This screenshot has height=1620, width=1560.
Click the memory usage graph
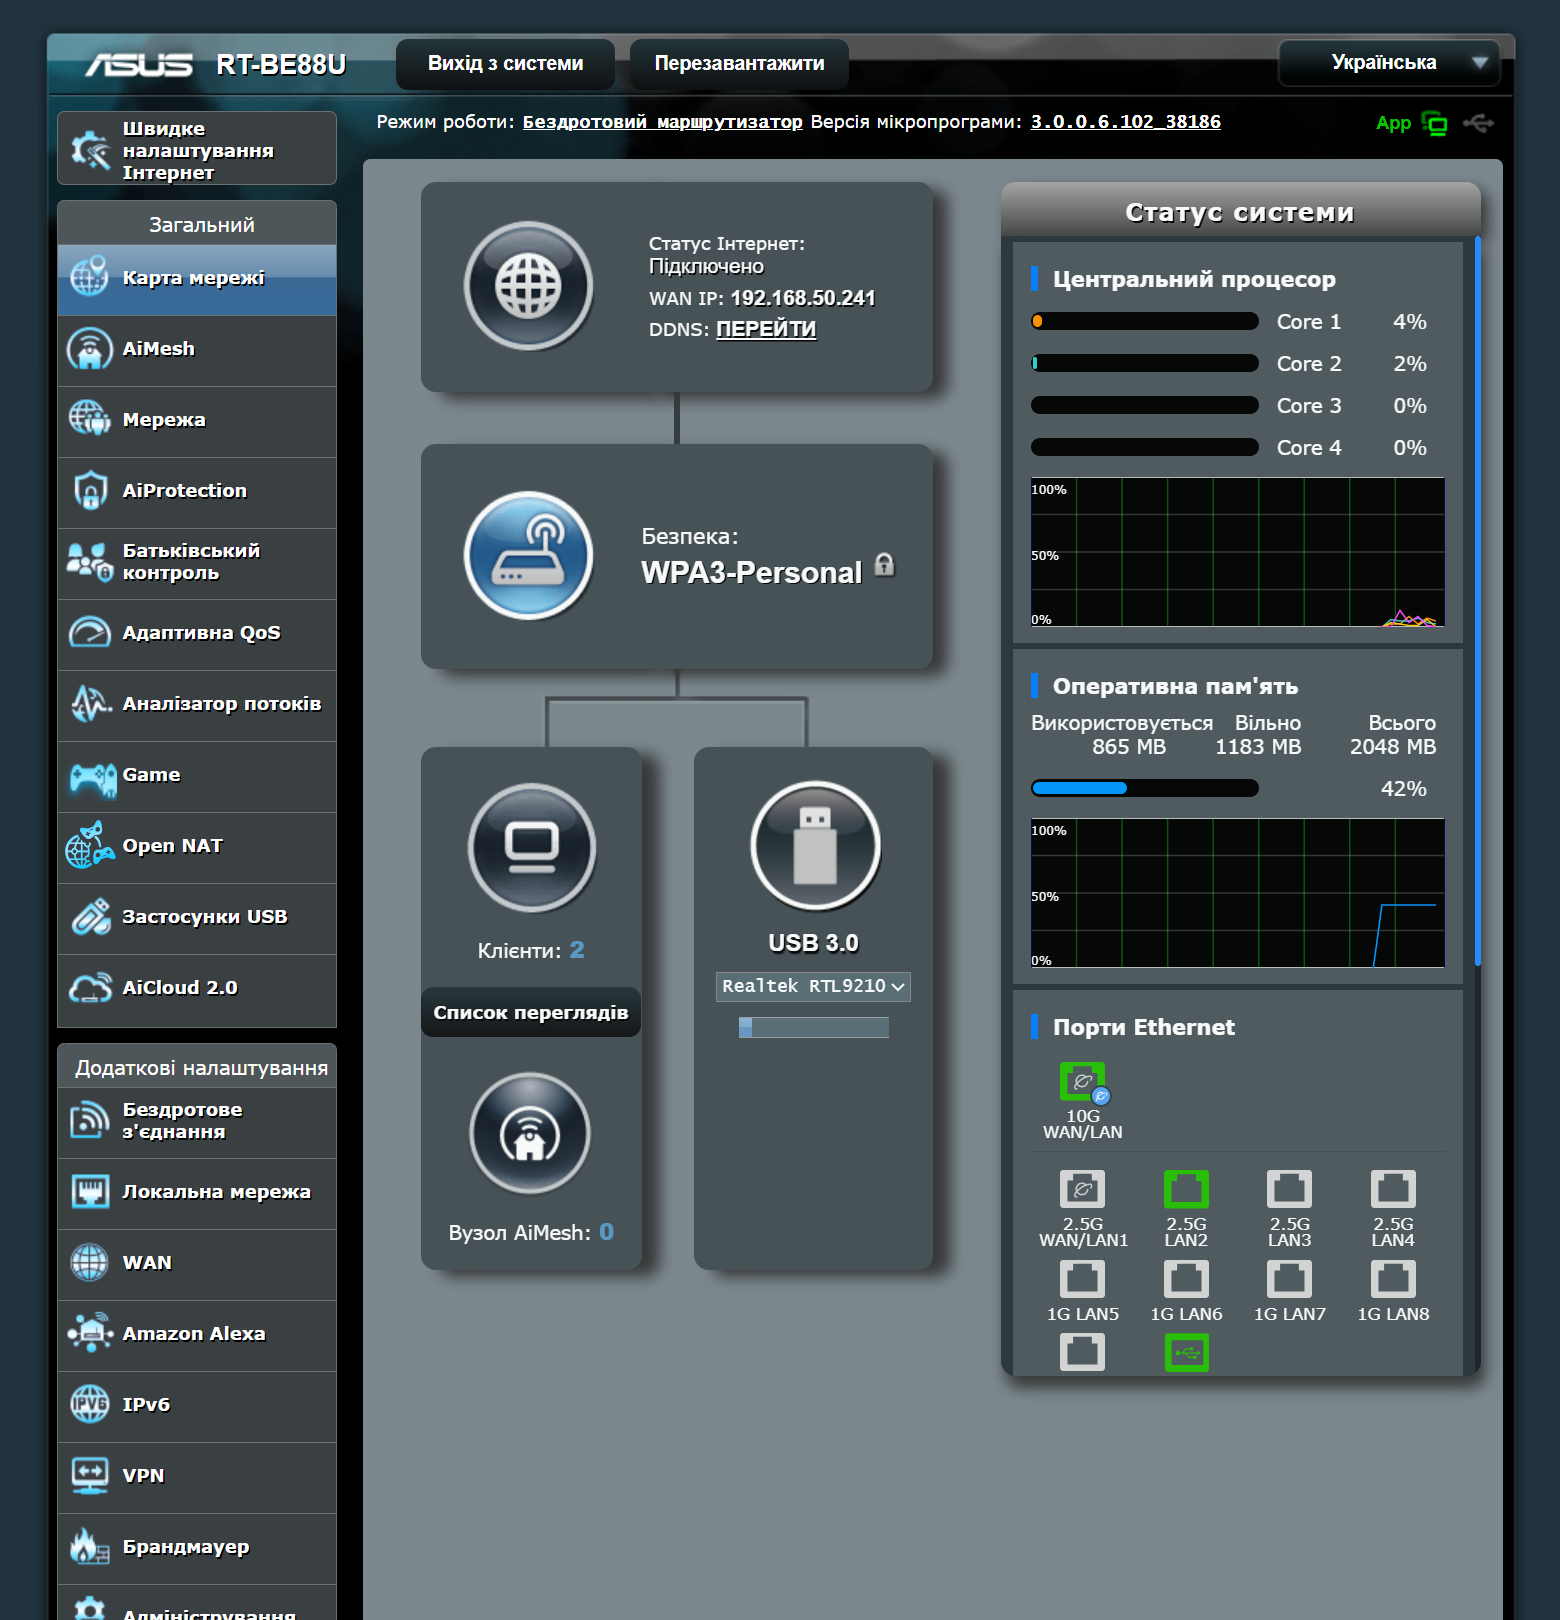click(x=1238, y=893)
